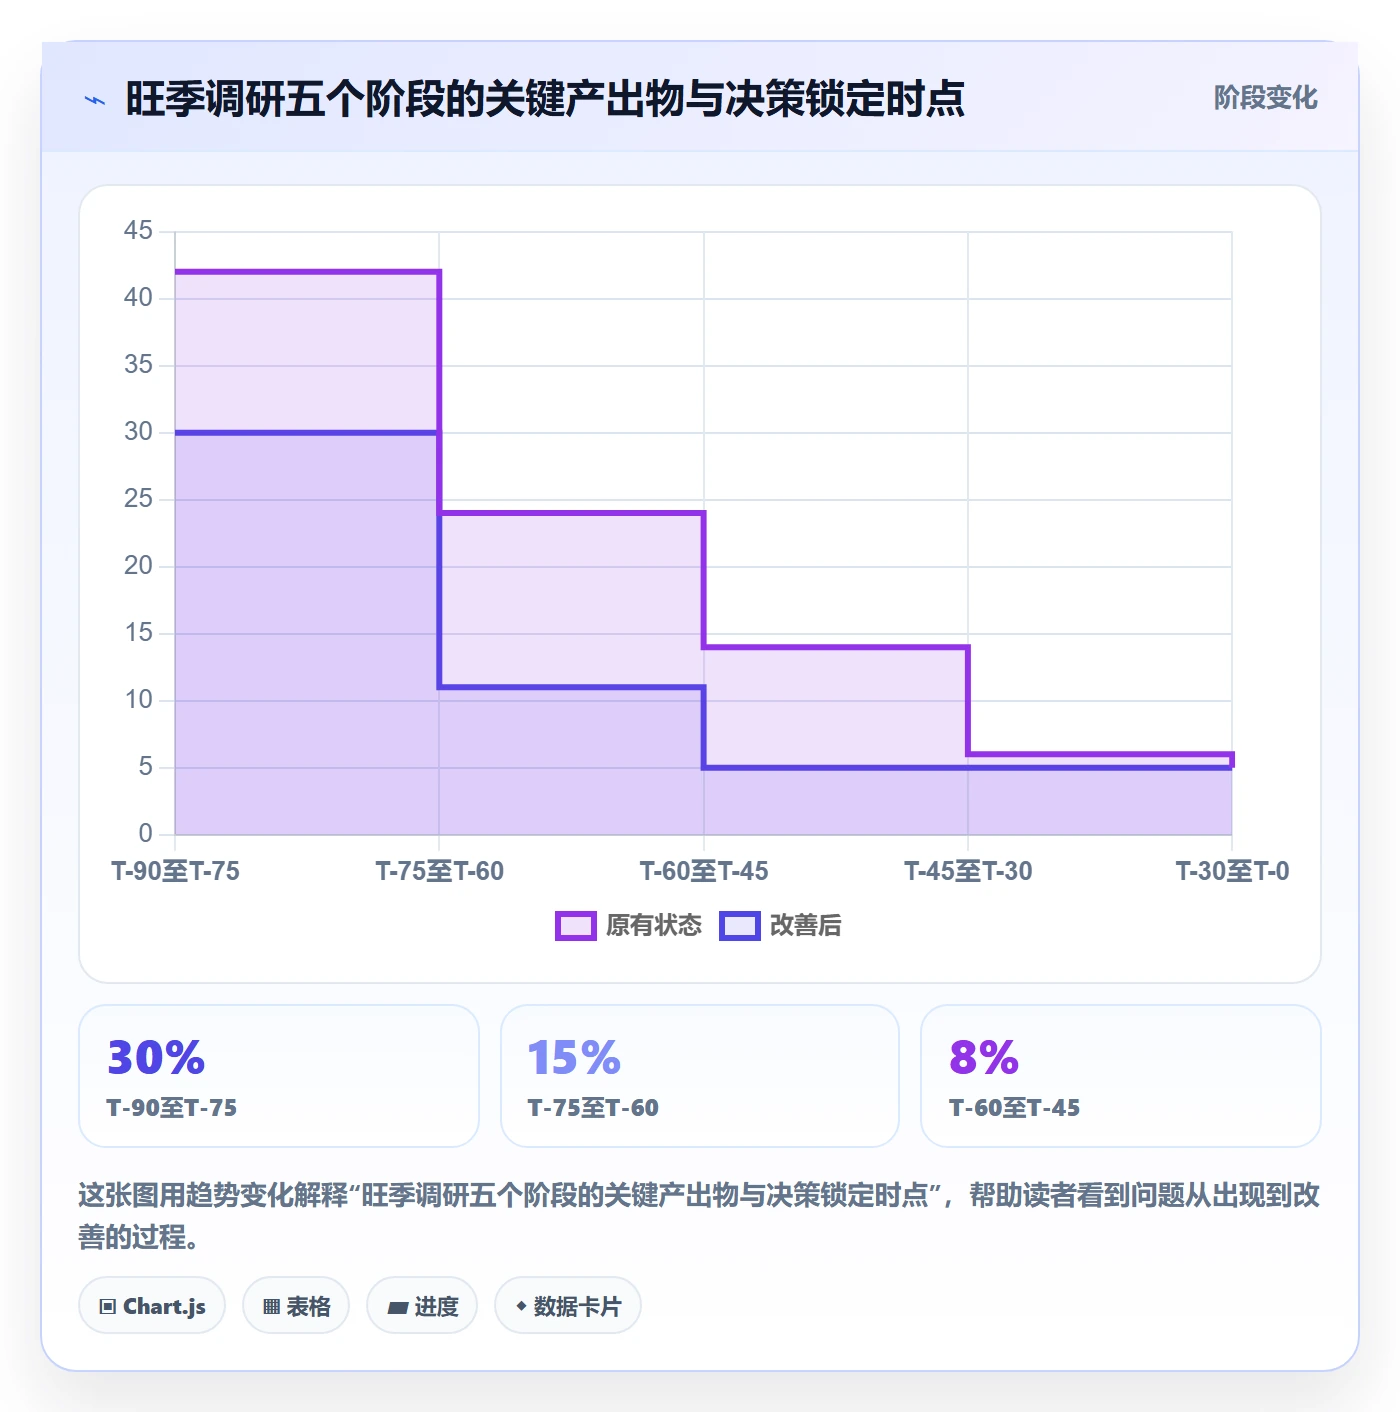This screenshot has width=1400, height=1412.
Task: Click the diamond icon in 数据卡片 tag
Action: [x=521, y=1306]
